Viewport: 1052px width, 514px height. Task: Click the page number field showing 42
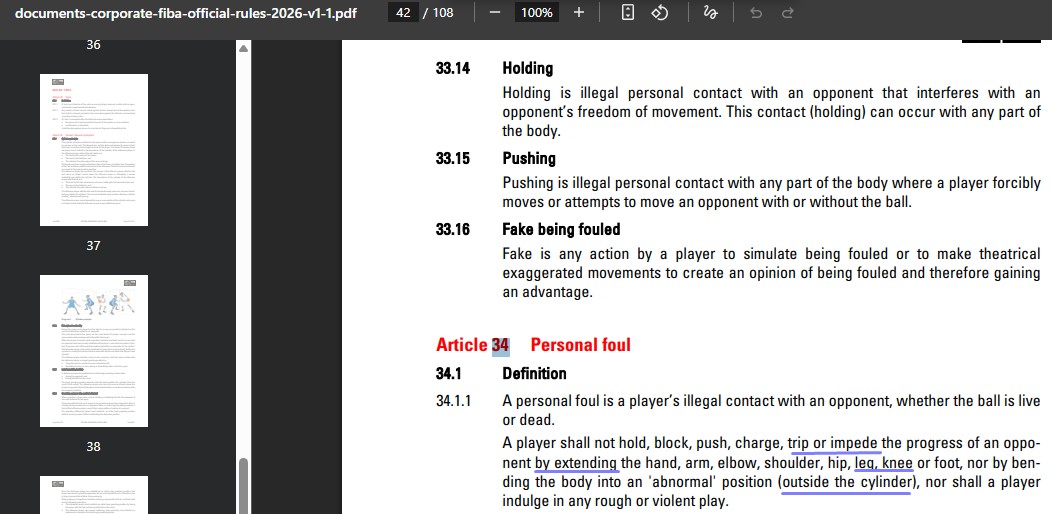pyautogui.click(x=403, y=13)
